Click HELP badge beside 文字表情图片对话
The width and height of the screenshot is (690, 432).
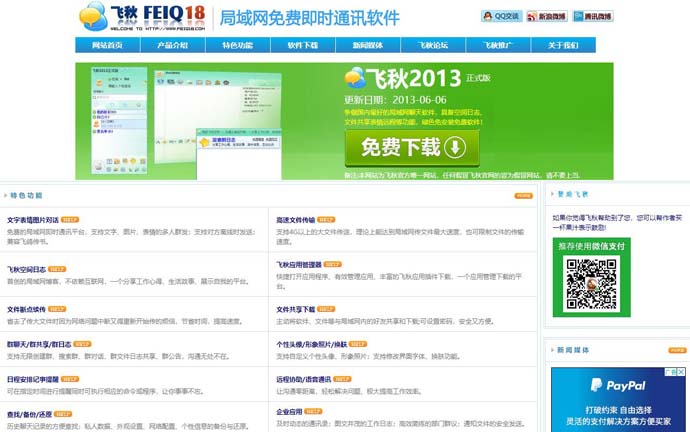70,220
